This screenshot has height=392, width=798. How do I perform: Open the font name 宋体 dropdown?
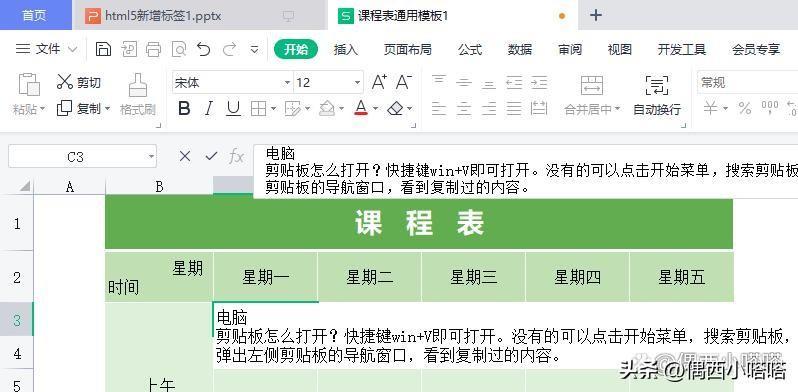[x=287, y=82]
